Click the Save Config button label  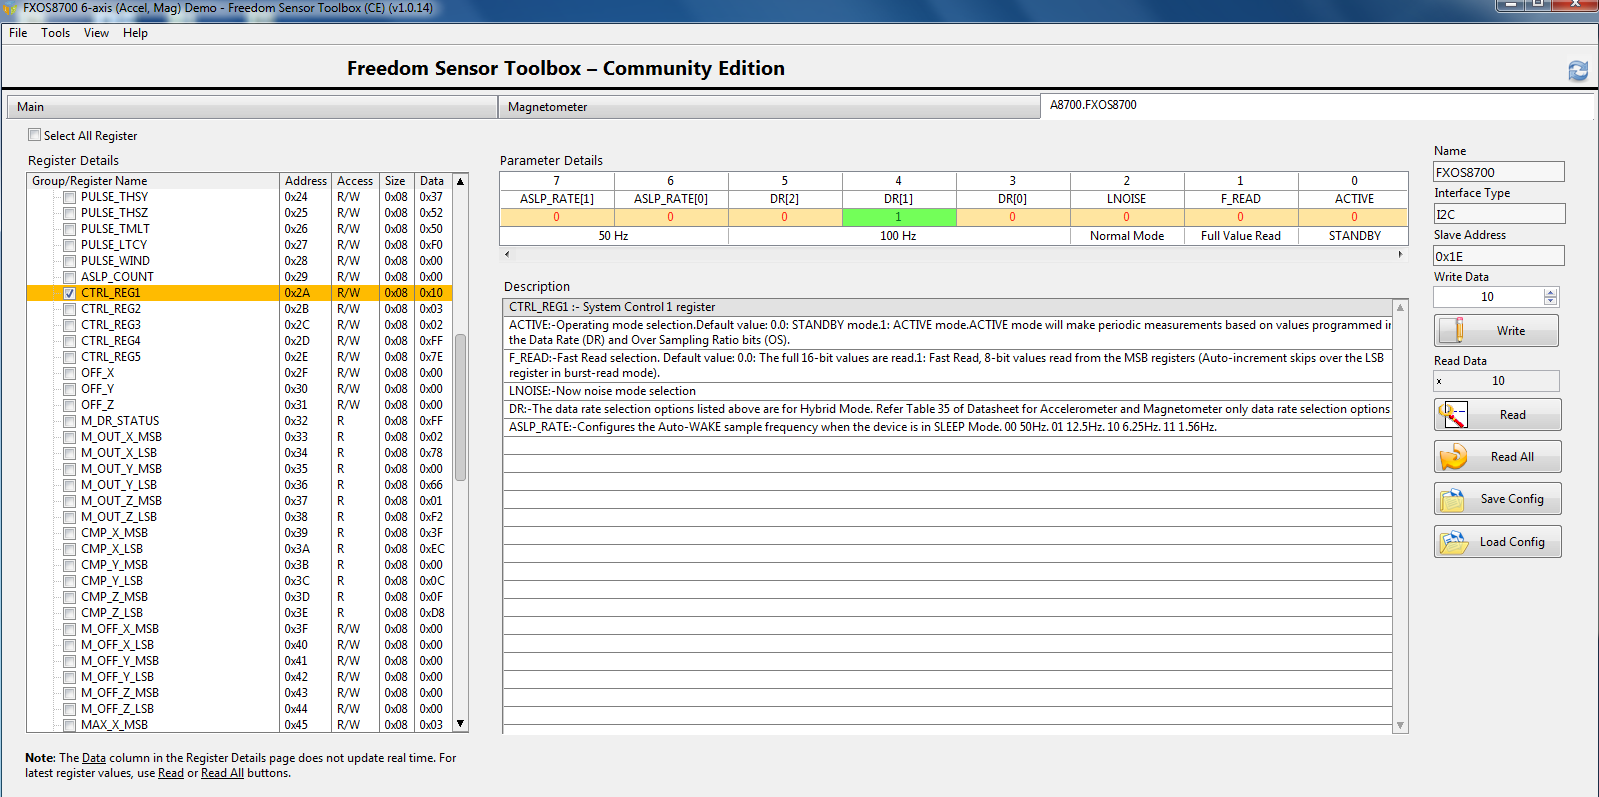[1512, 499]
